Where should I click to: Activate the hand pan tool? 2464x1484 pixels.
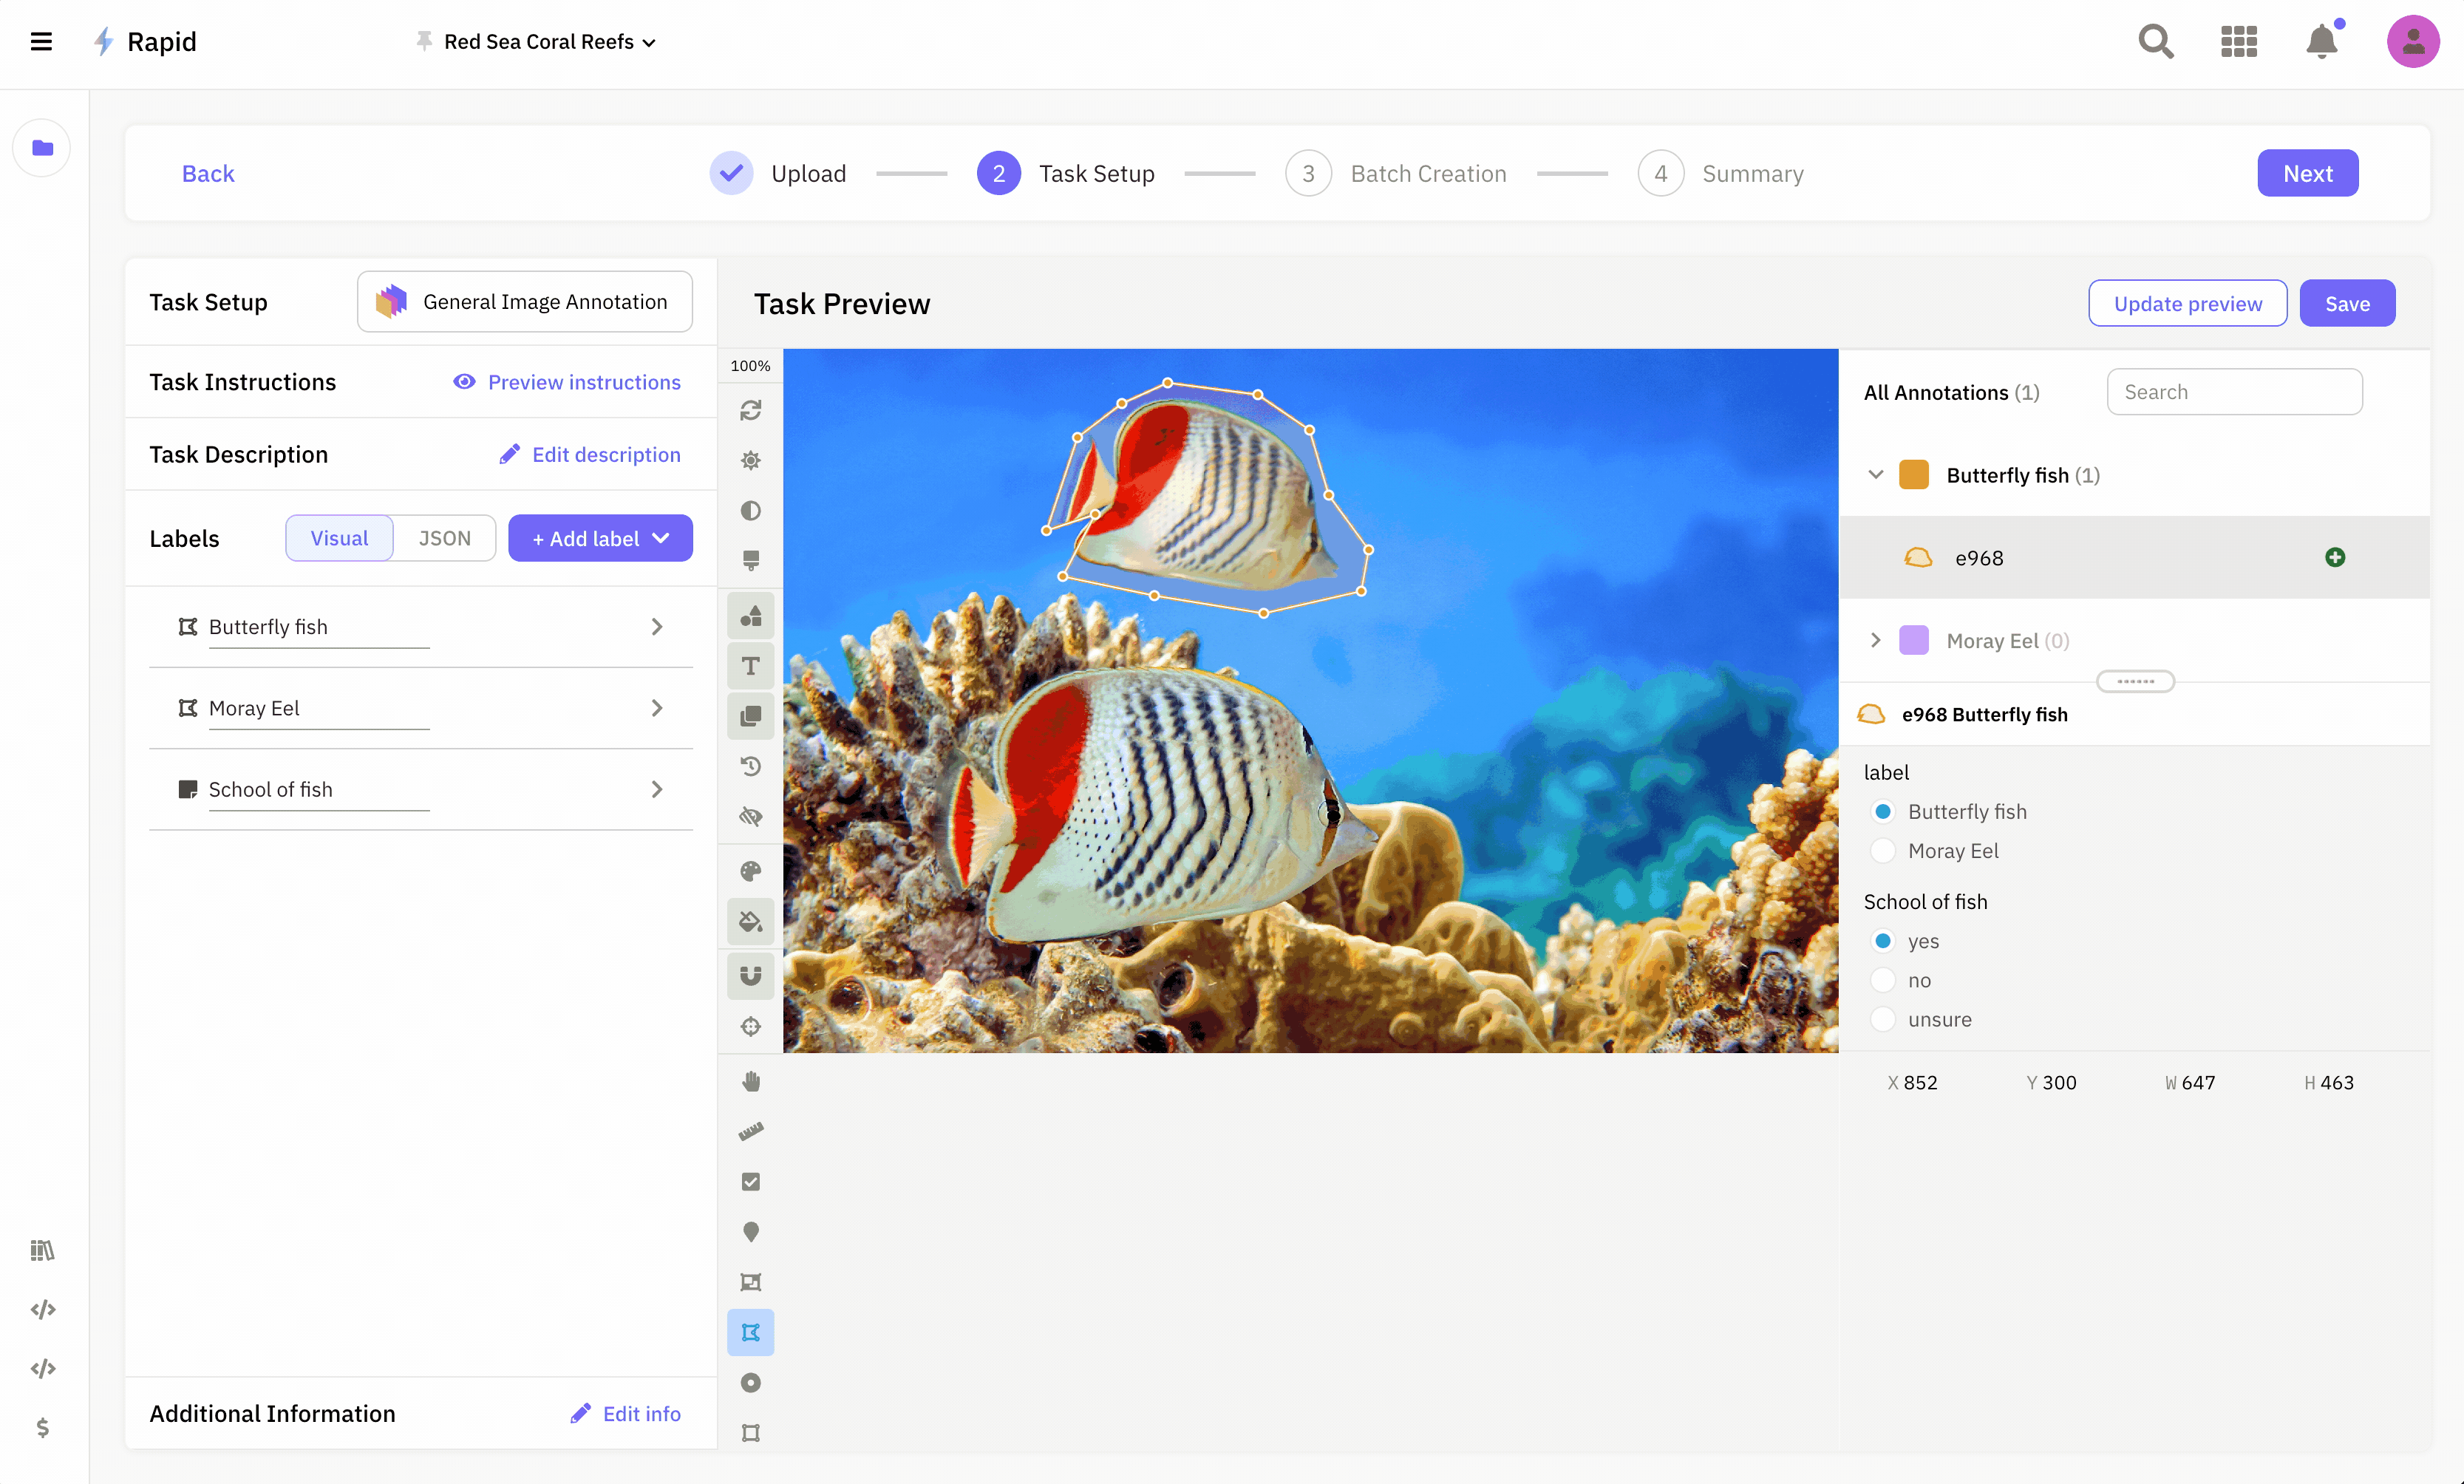point(750,1082)
